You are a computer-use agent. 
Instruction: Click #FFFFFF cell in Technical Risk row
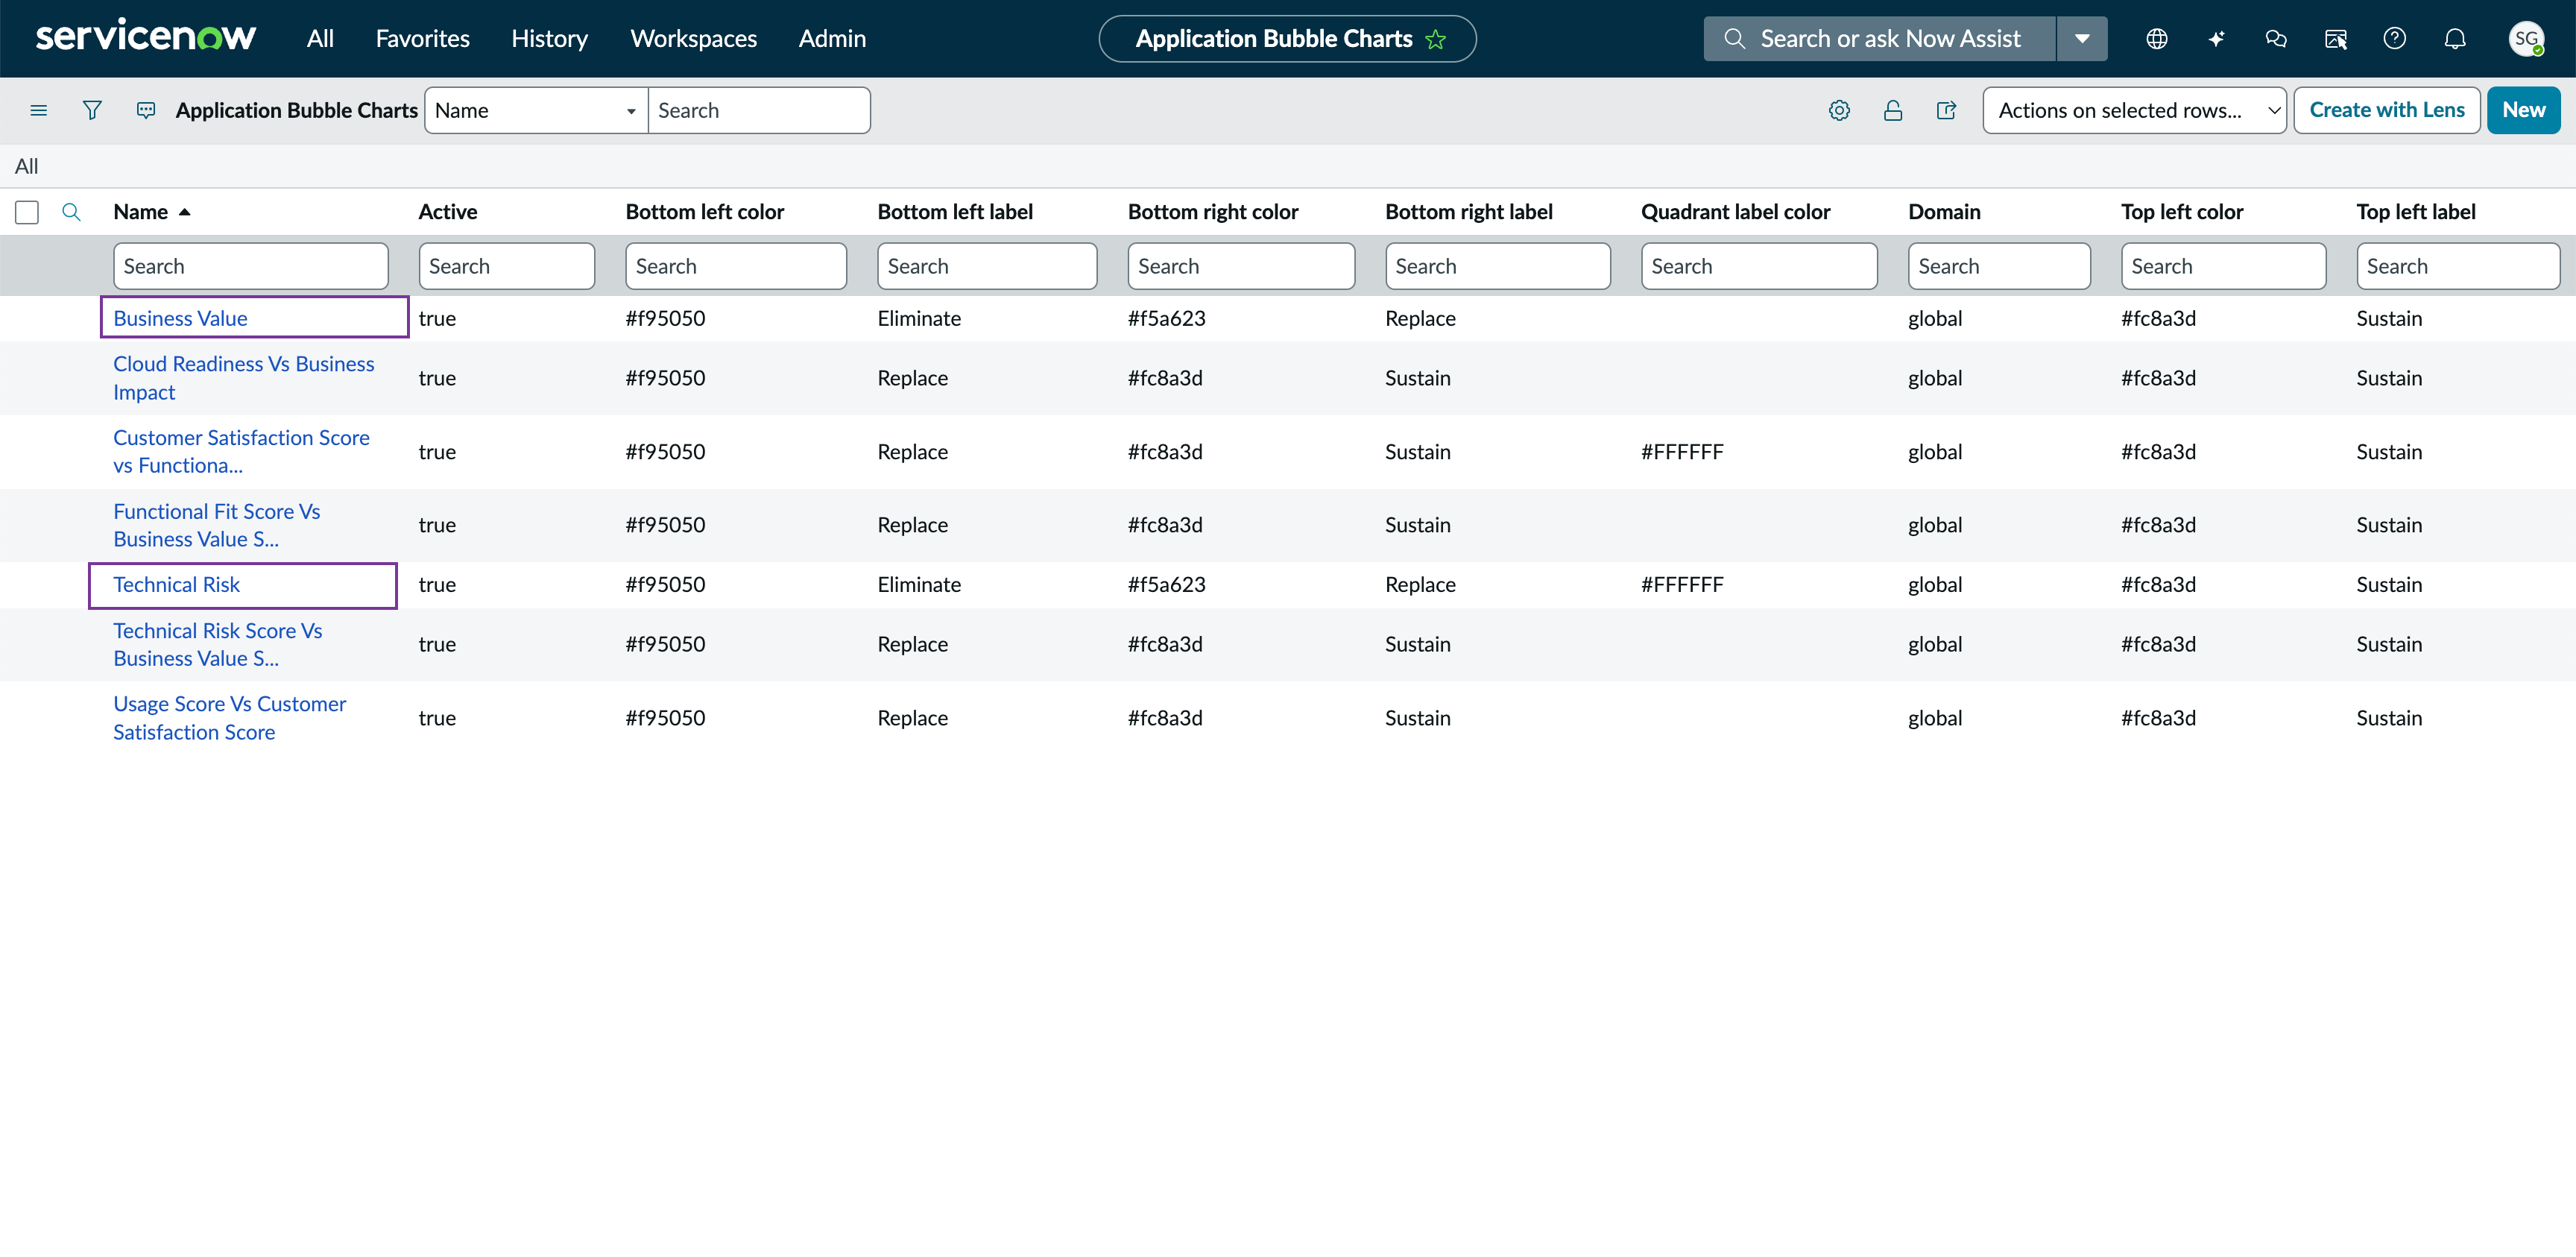pyautogui.click(x=1682, y=584)
